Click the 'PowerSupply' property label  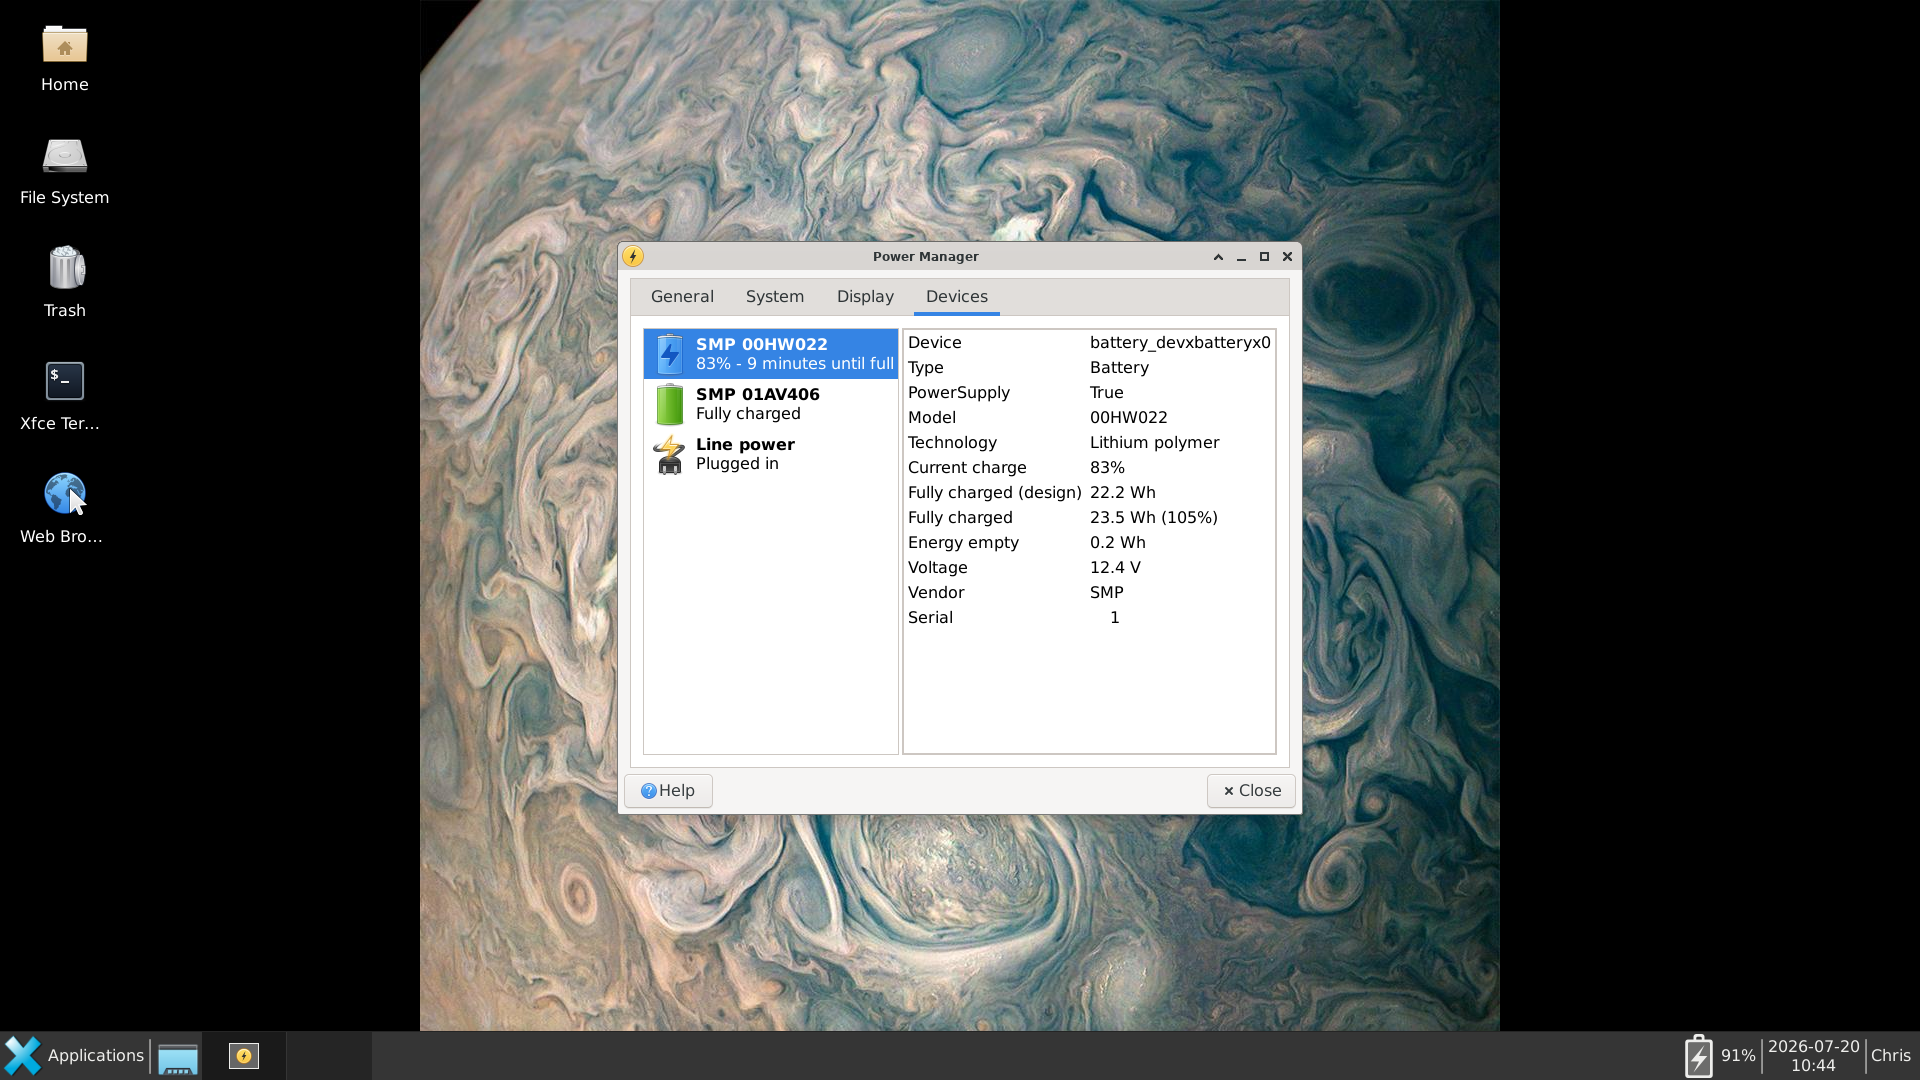958,393
